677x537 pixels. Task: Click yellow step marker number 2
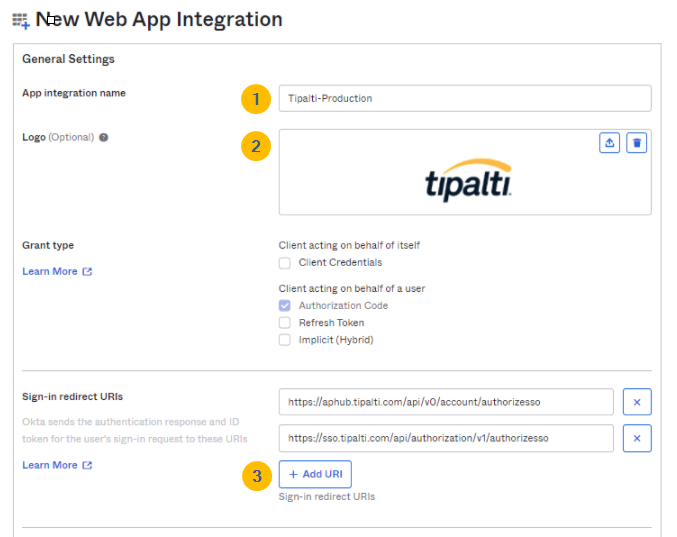pos(256,146)
